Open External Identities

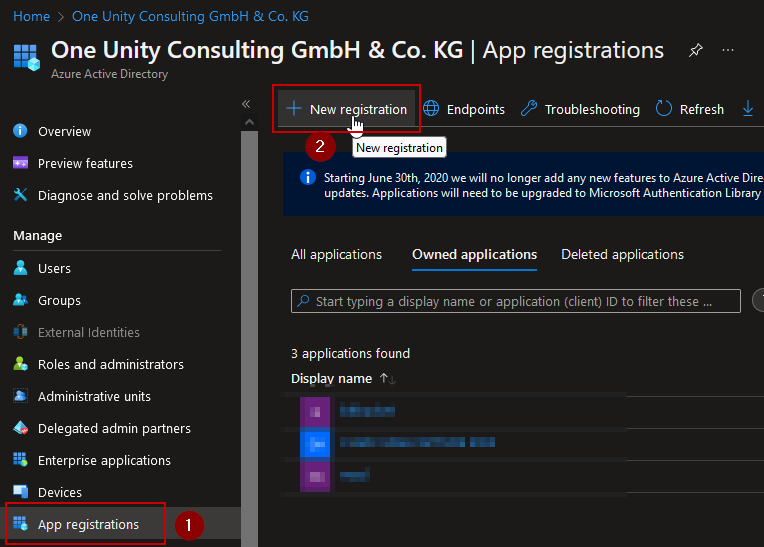click(x=89, y=333)
